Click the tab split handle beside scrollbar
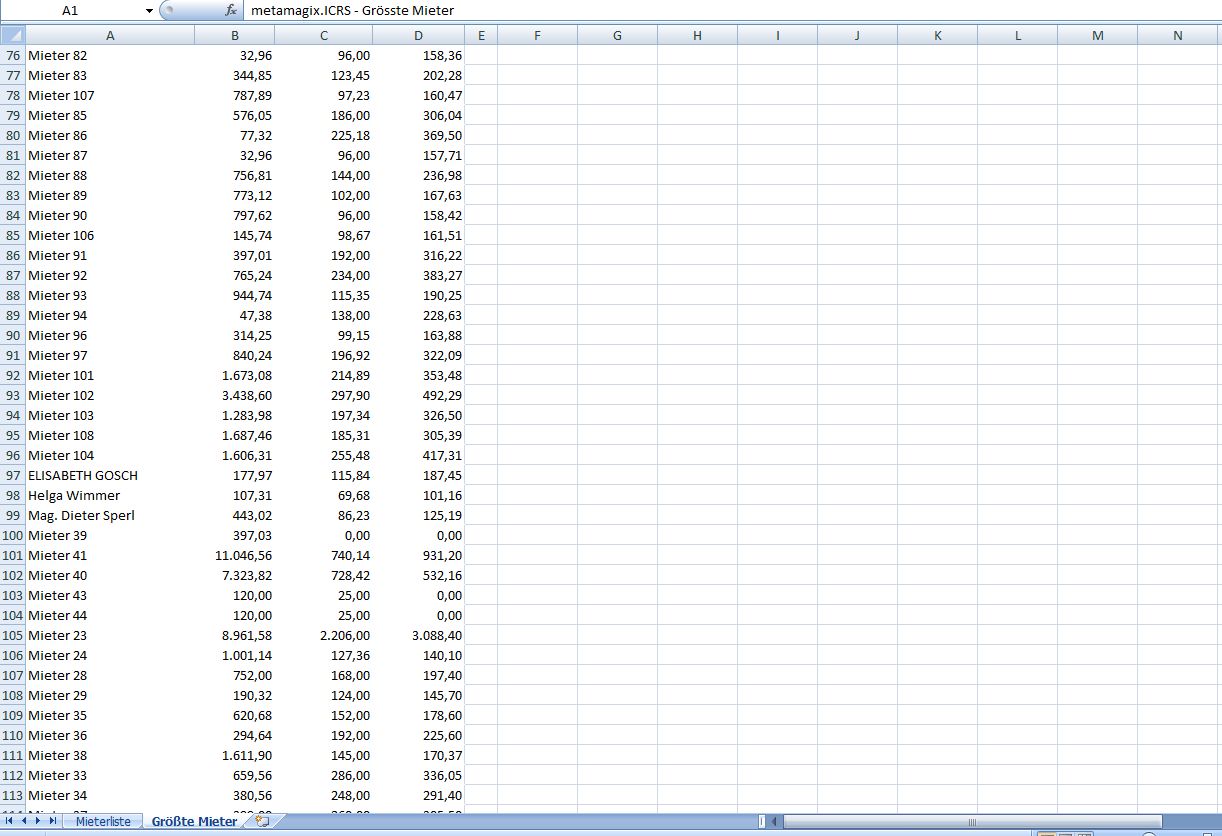This screenshot has width=1222, height=836. point(761,822)
